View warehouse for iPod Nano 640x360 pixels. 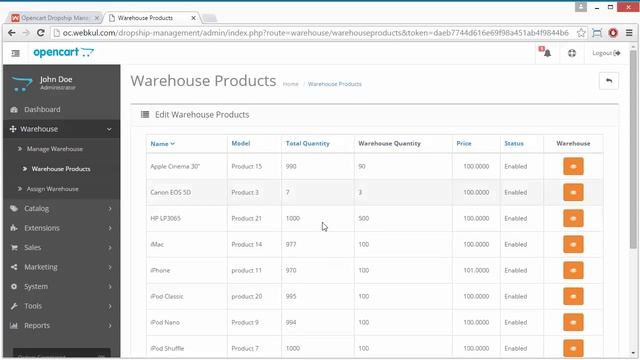click(573, 322)
